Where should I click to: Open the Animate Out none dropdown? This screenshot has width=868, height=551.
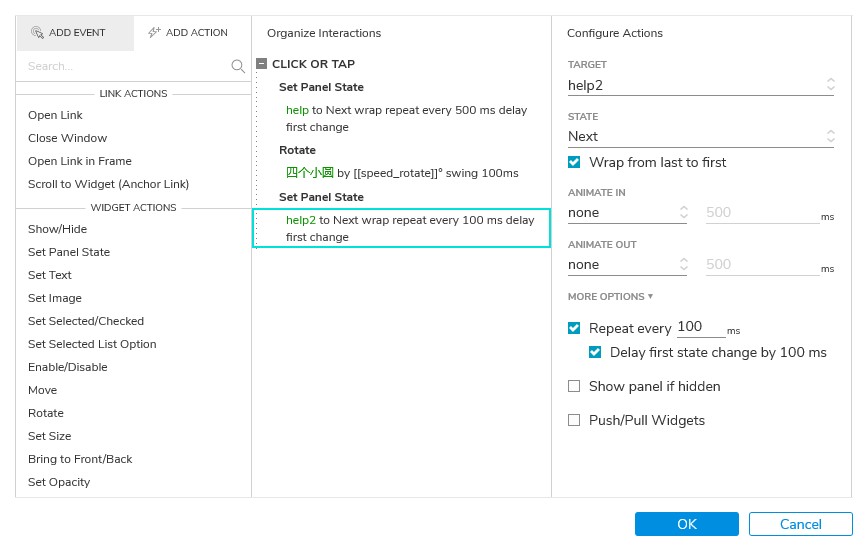pos(627,265)
